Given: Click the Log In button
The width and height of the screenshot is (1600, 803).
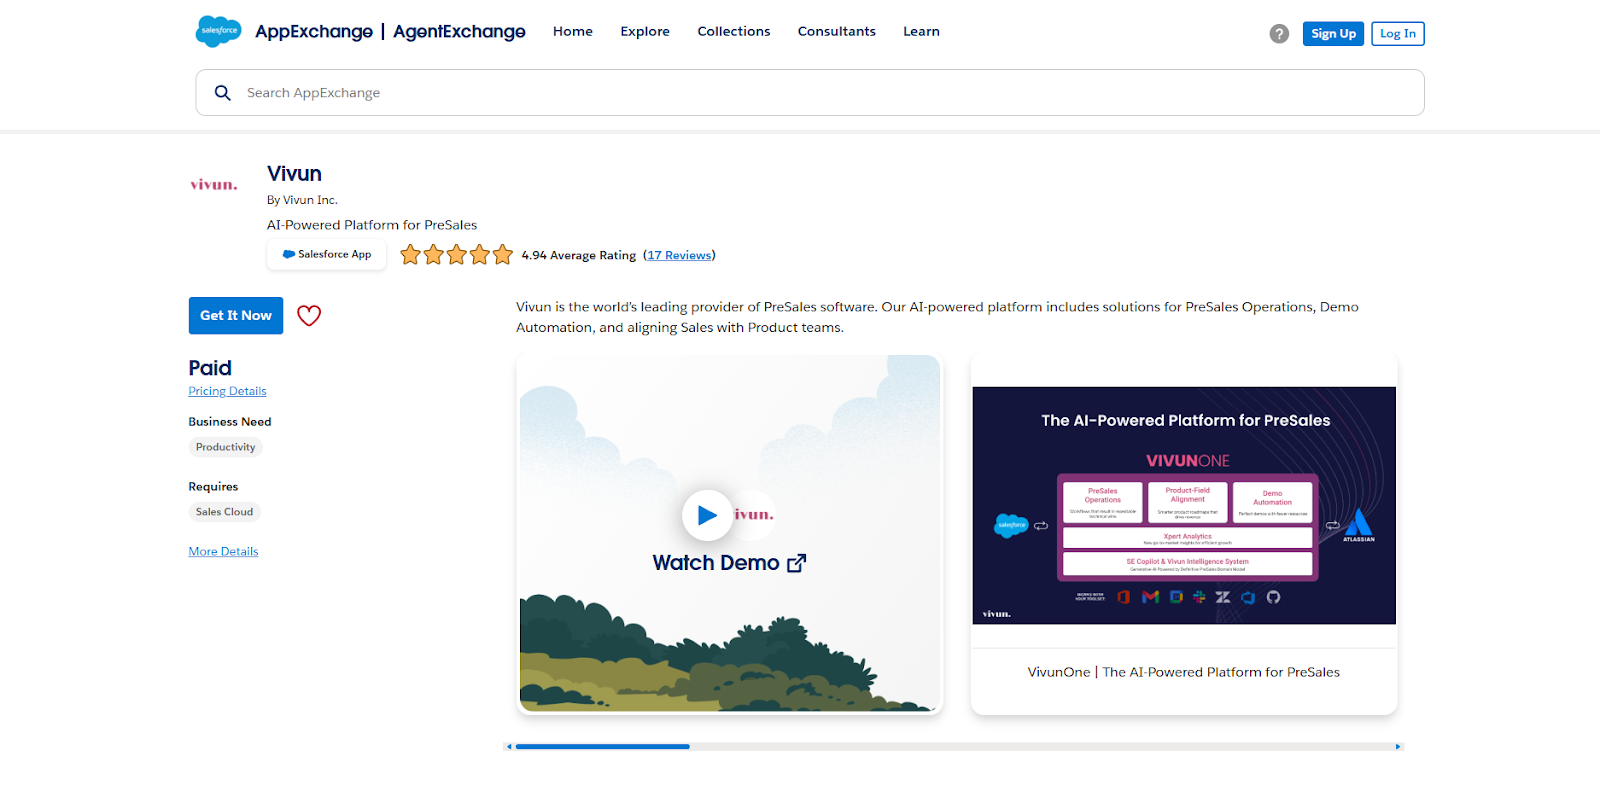Looking at the screenshot, I should (x=1398, y=34).
